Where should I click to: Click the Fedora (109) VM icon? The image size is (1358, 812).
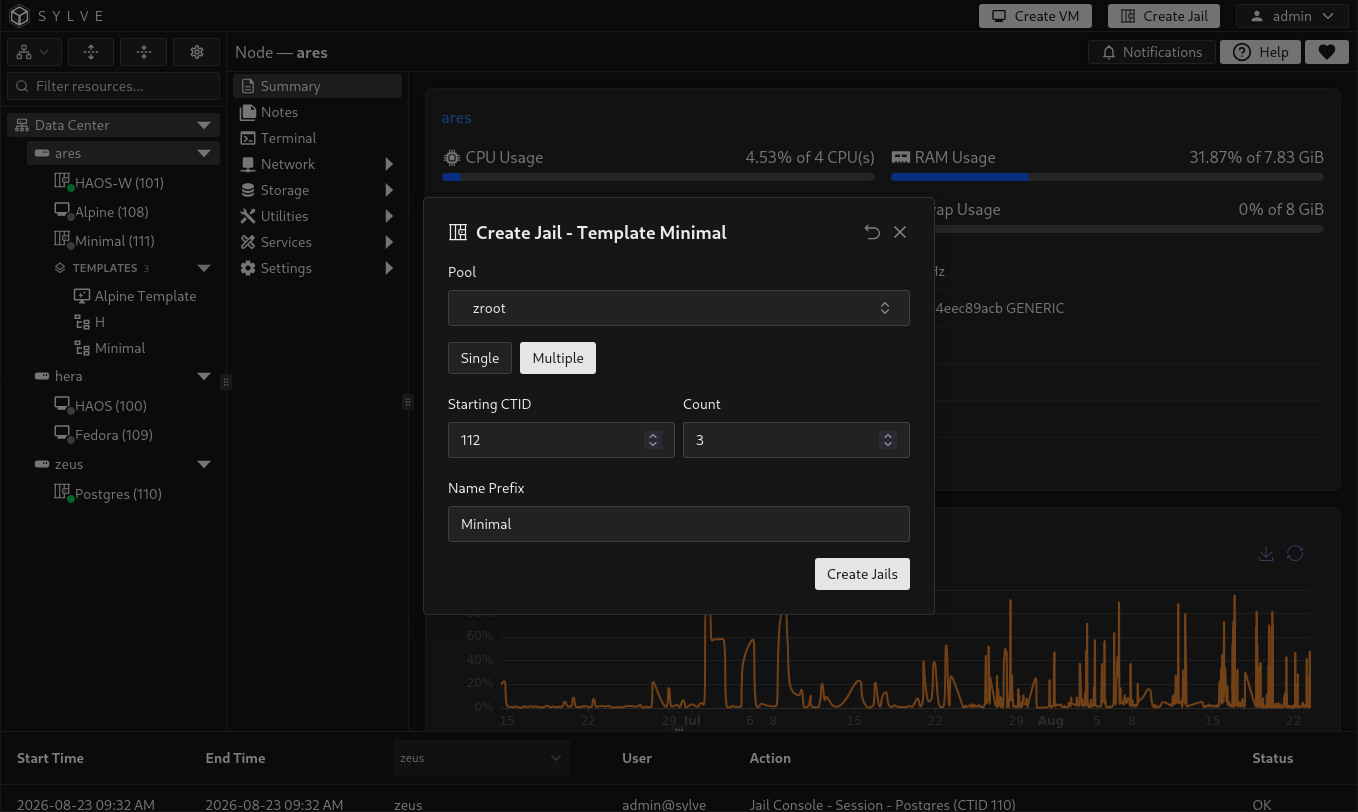pyautogui.click(x=62, y=434)
